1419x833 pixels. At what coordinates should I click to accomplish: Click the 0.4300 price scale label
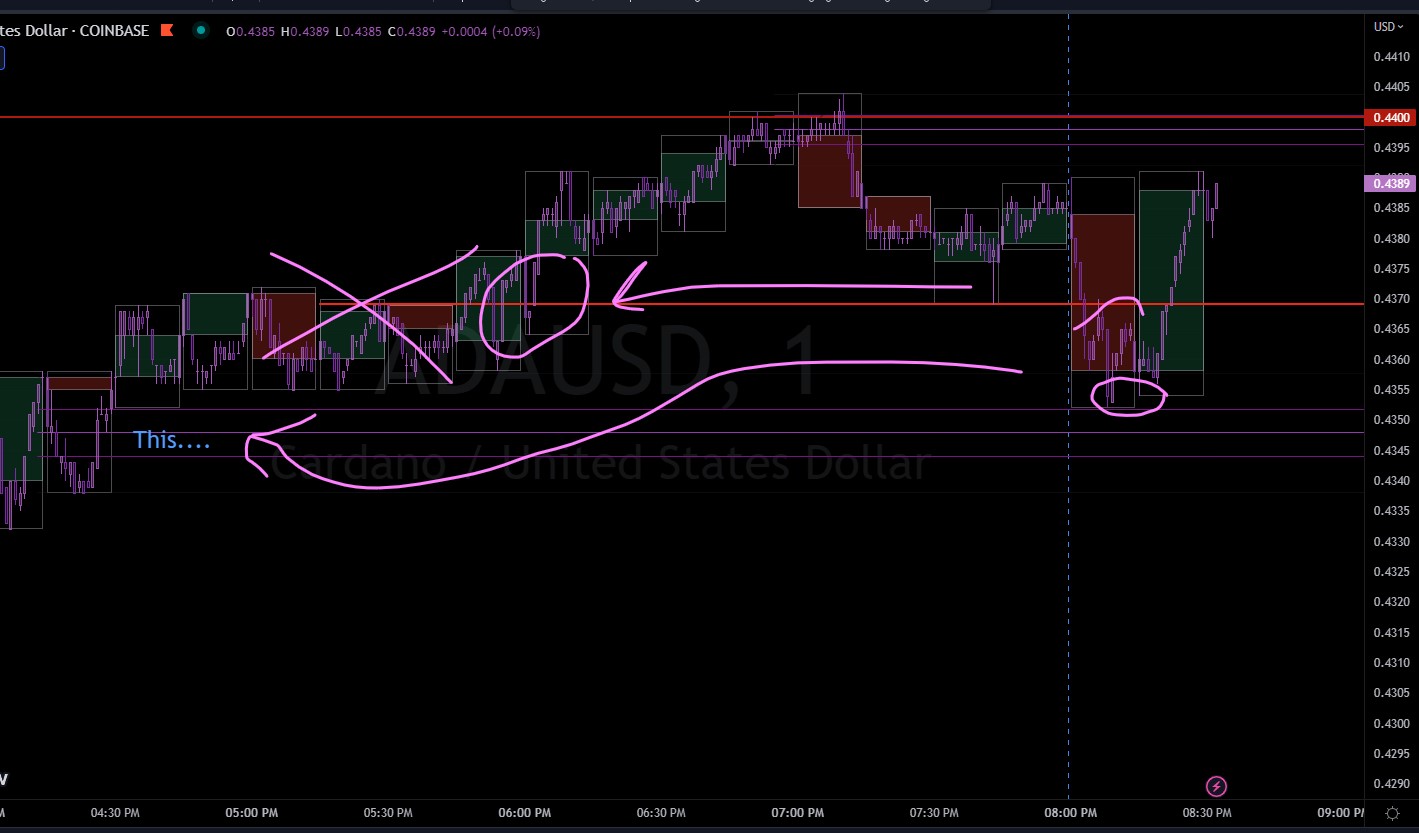(x=1391, y=723)
